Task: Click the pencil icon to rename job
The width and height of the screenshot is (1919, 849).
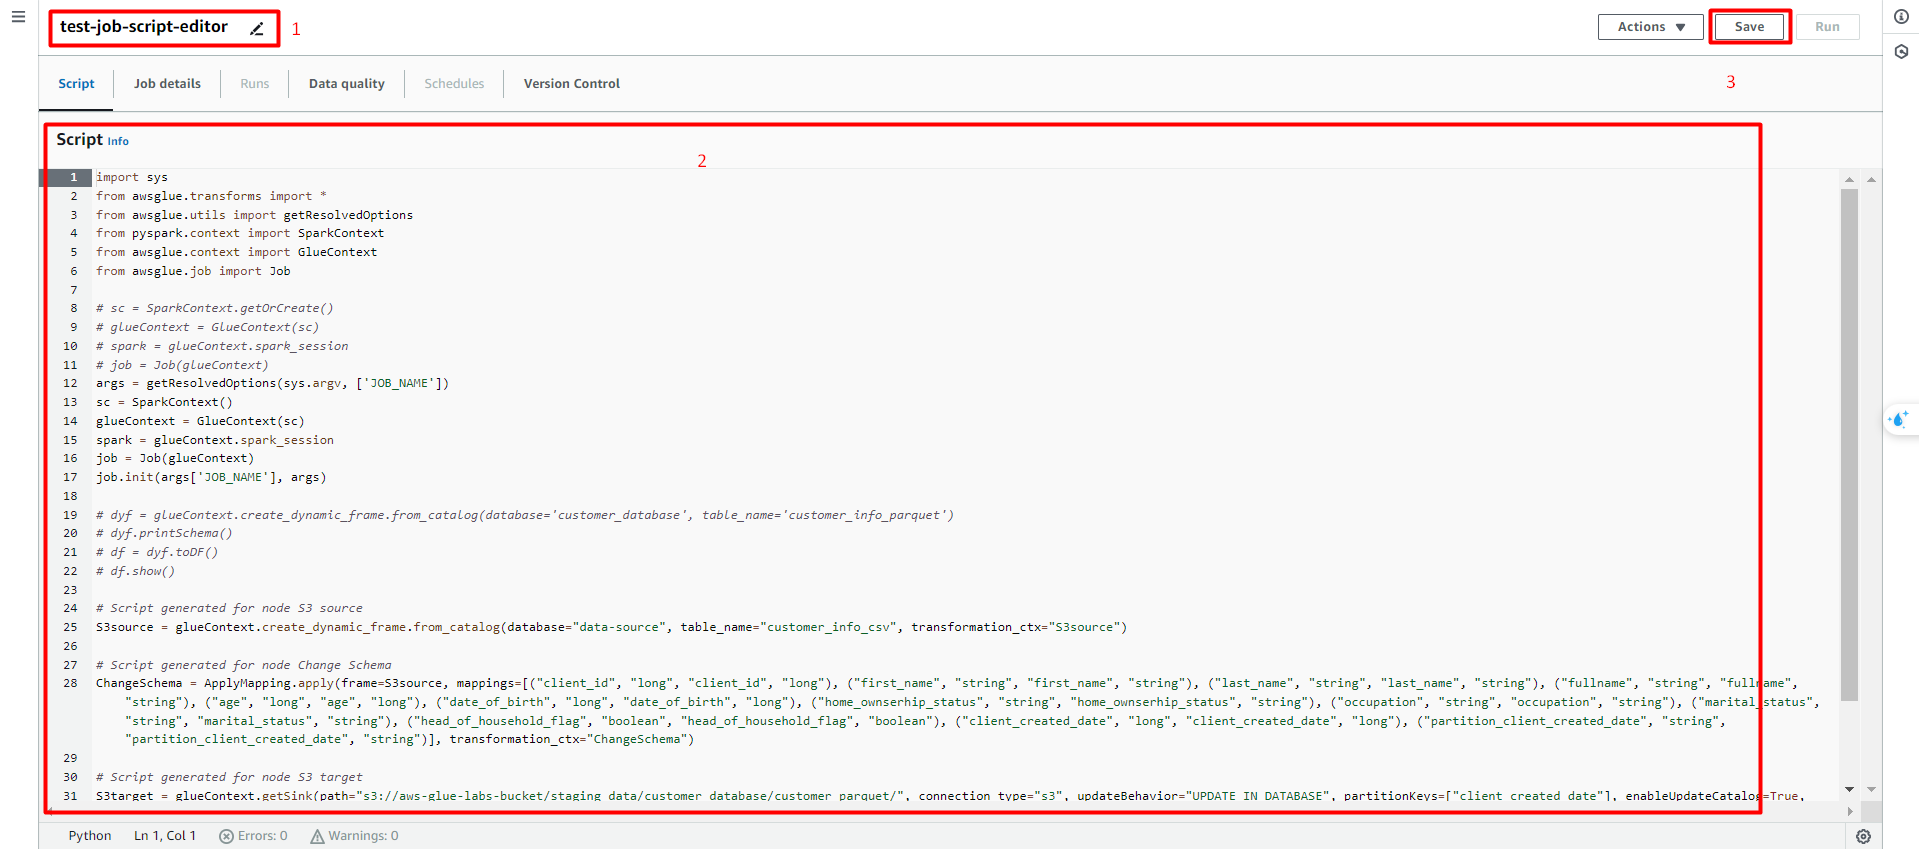Action: pos(257,29)
